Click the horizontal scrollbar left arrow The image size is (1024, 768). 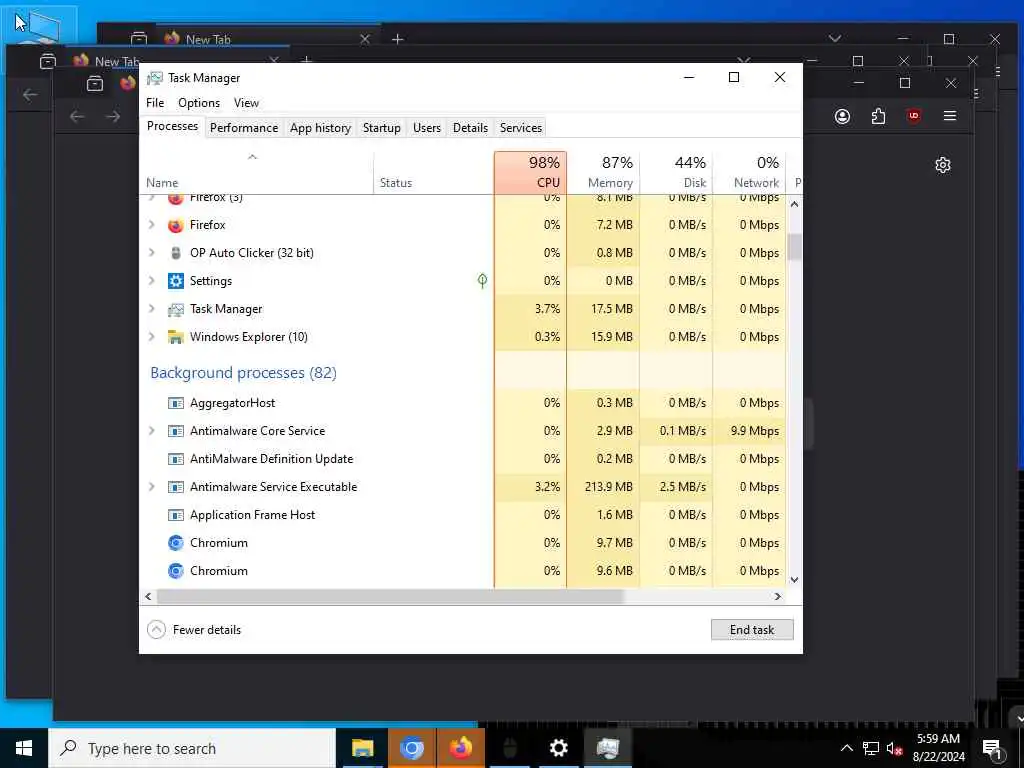[x=148, y=596]
